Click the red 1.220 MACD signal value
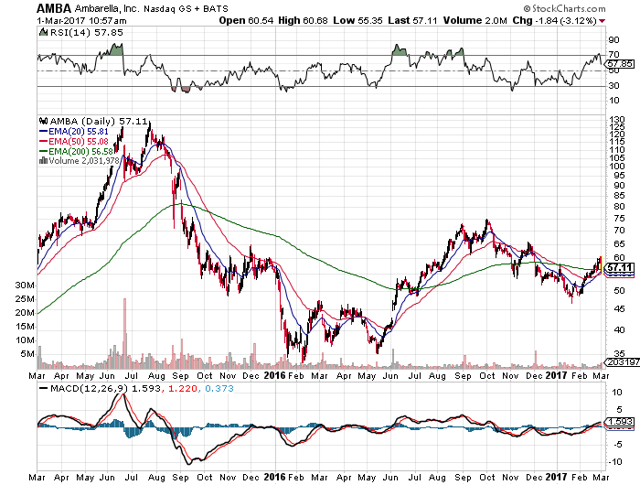This screenshot has width=640, height=485. [182, 389]
